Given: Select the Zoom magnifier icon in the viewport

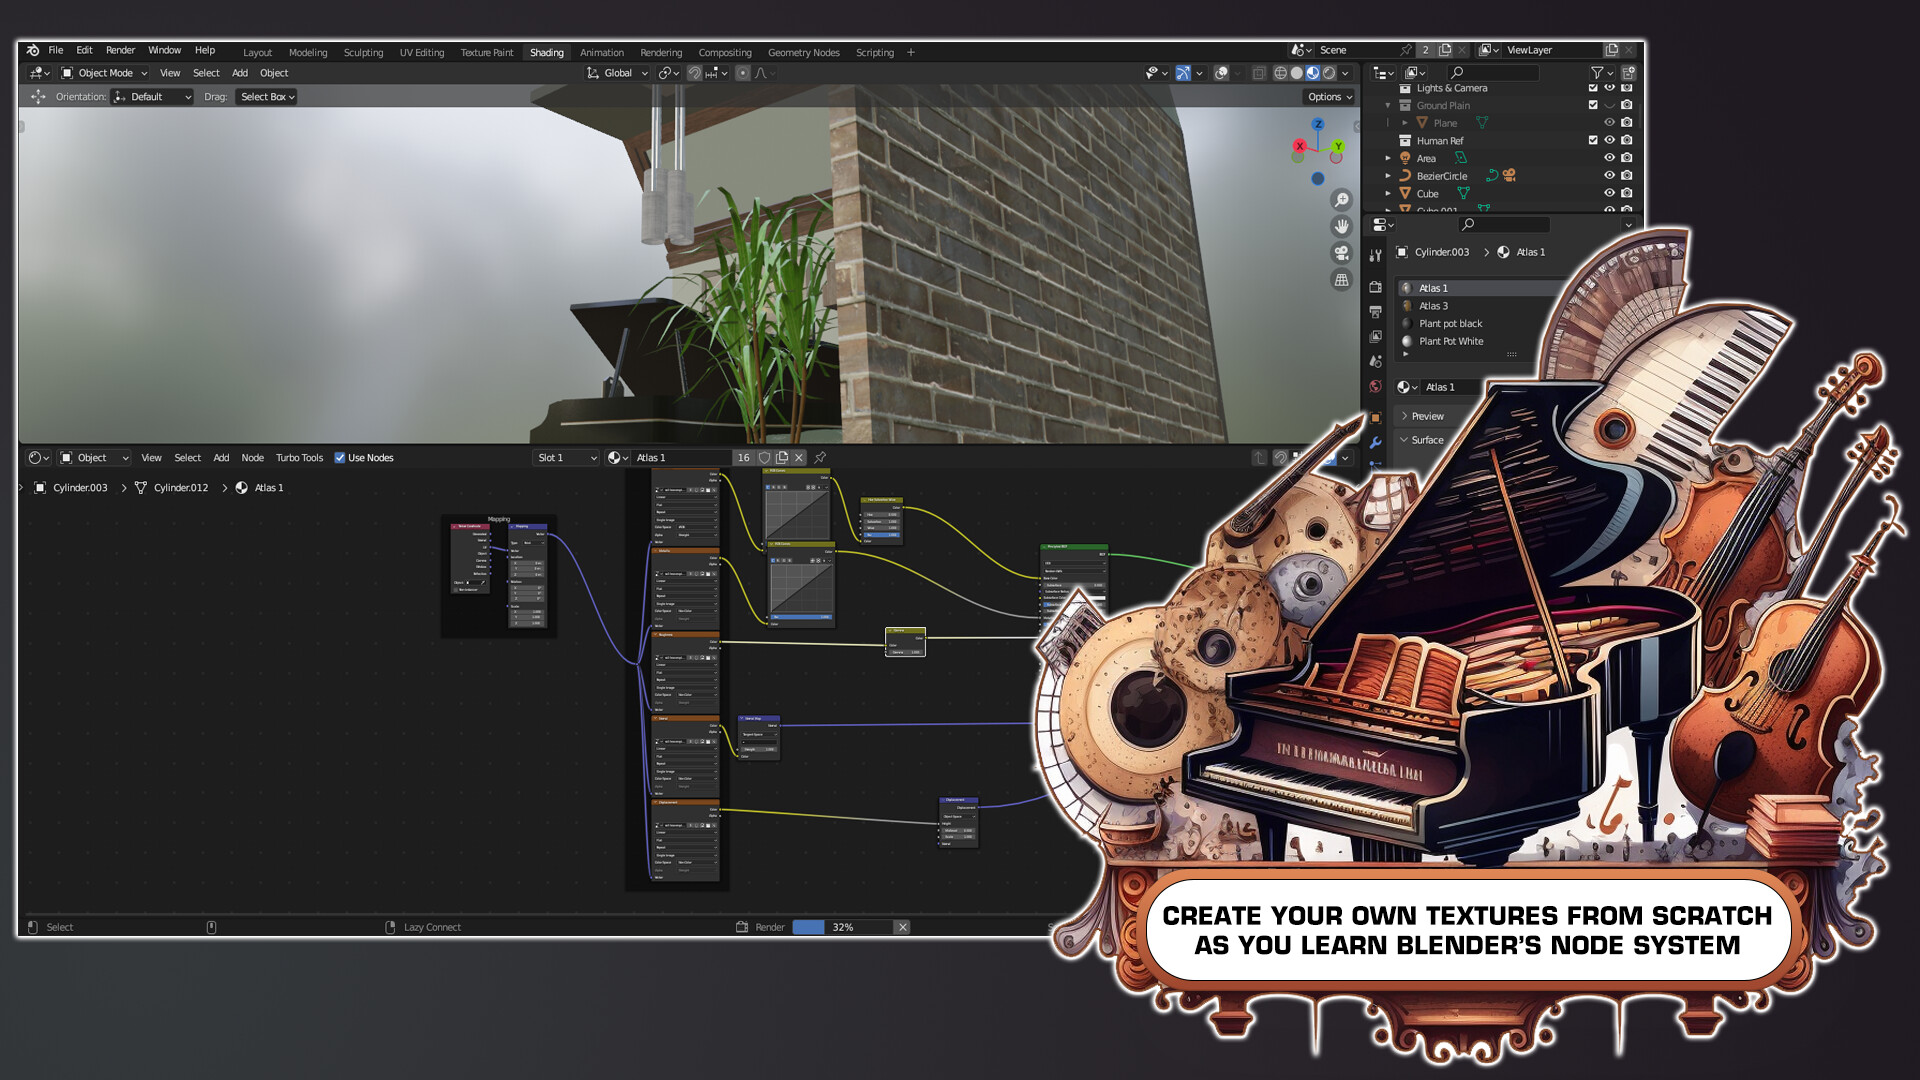Looking at the screenshot, I should 1340,198.
